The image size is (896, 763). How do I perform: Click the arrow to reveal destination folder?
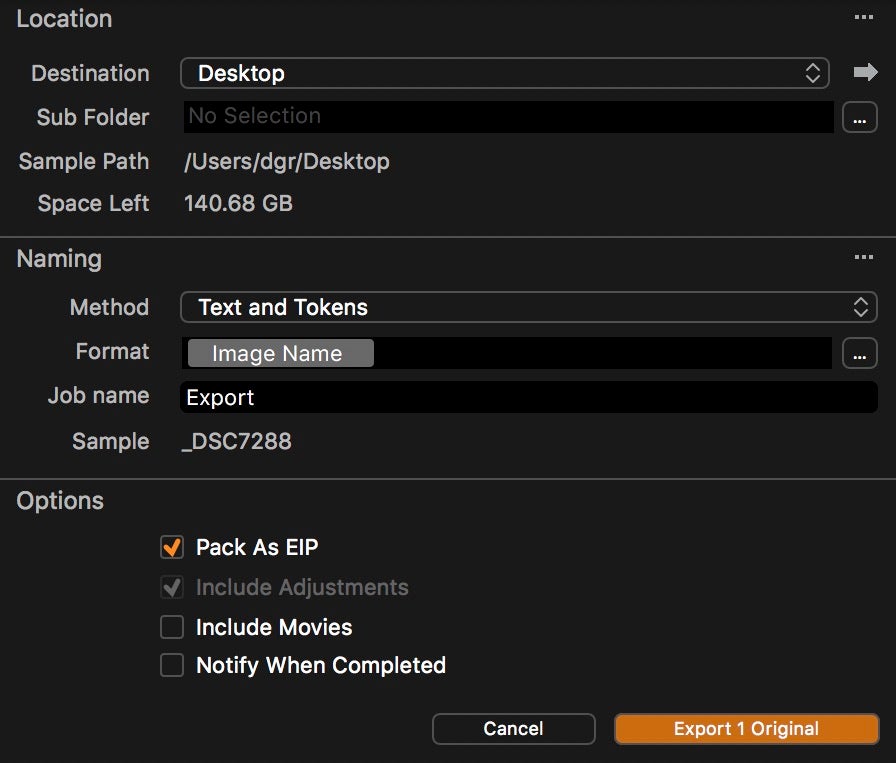click(865, 72)
